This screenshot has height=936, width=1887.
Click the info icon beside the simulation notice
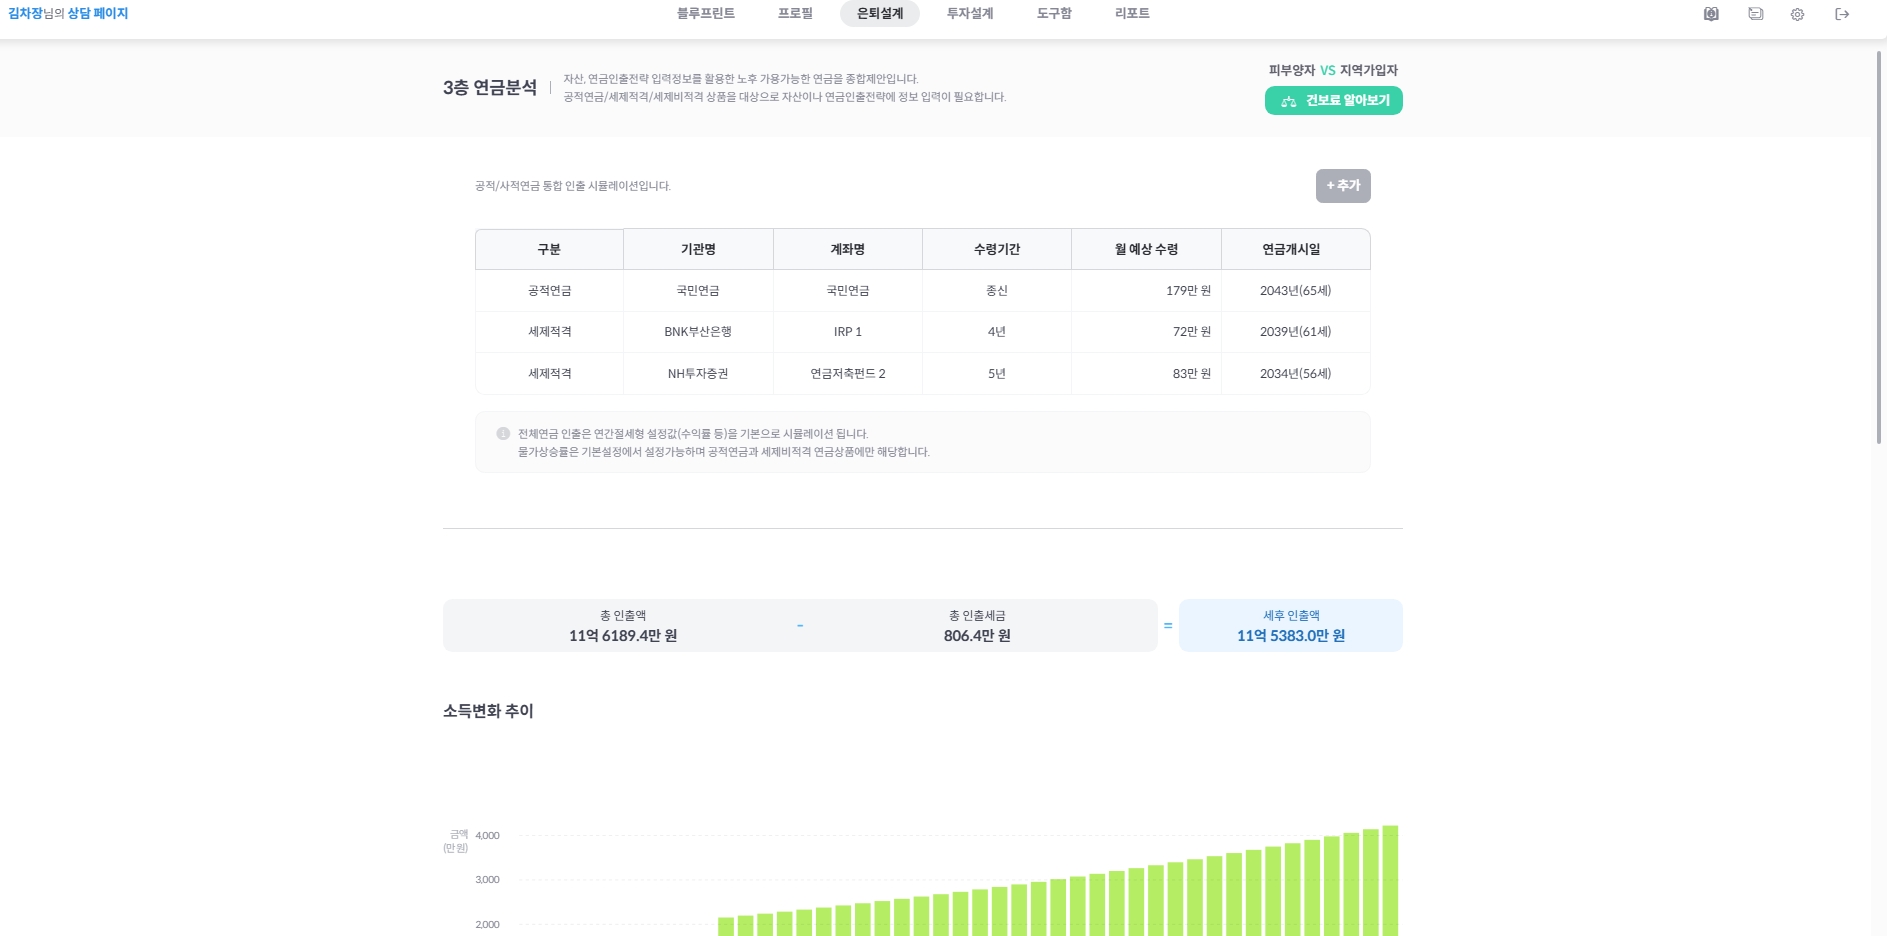(501, 433)
